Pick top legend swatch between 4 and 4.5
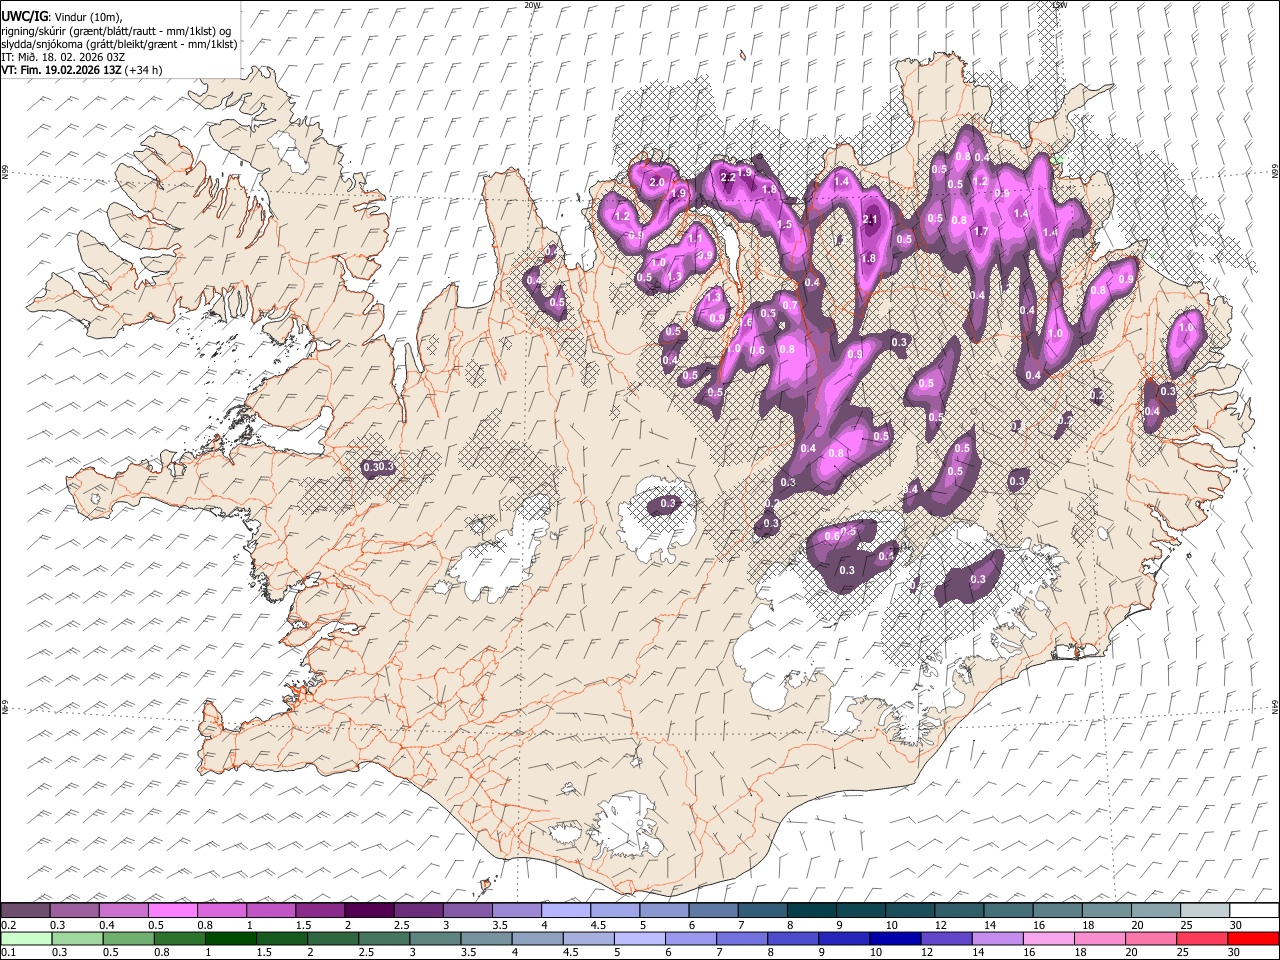This screenshot has width=1280, height=960. [566, 911]
